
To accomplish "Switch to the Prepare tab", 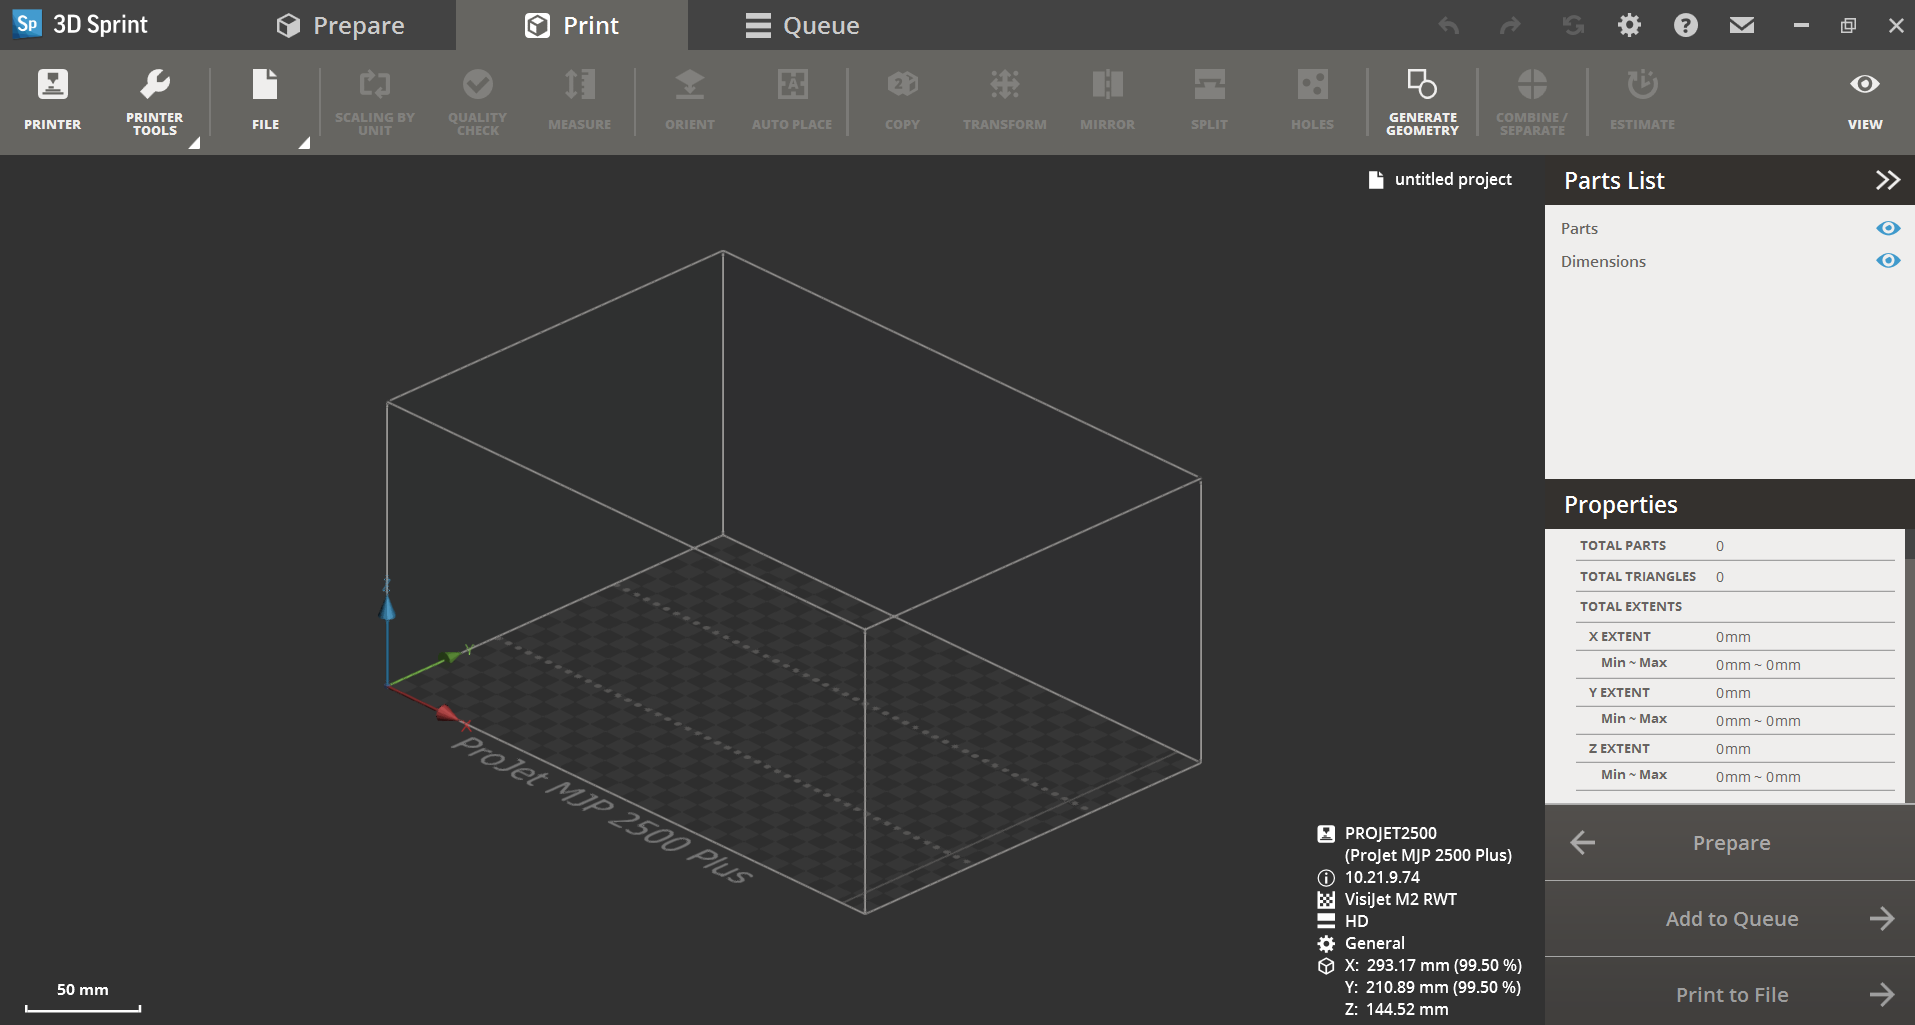I will (340, 25).
